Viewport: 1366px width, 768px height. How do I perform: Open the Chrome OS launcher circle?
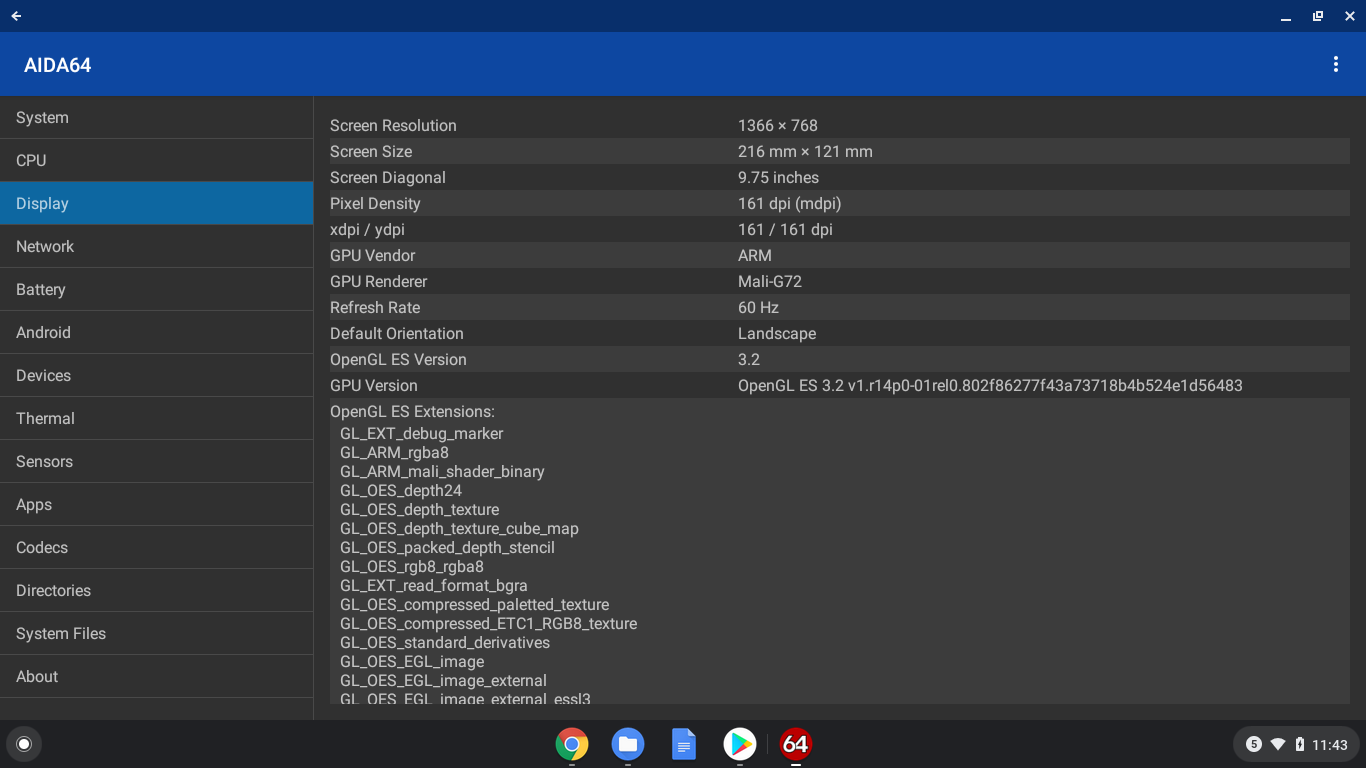click(x=24, y=744)
